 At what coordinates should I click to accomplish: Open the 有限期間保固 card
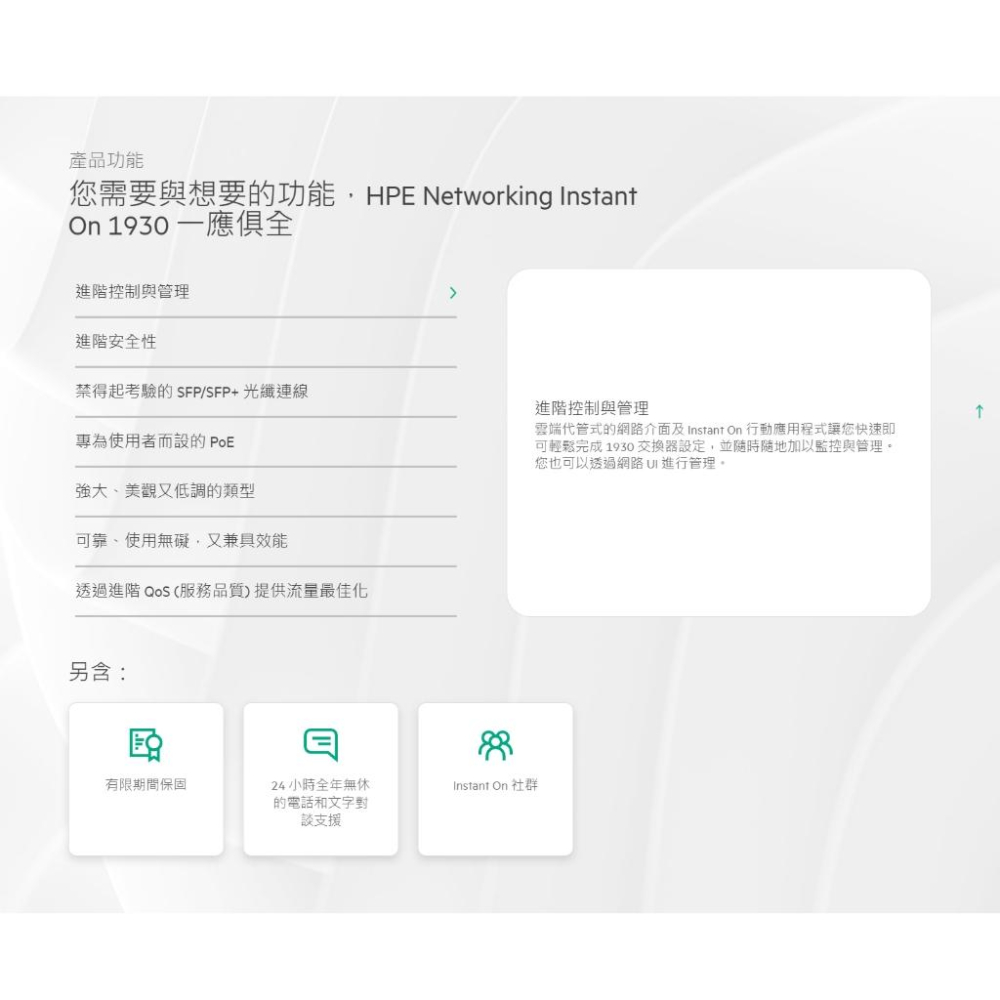point(146,778)
